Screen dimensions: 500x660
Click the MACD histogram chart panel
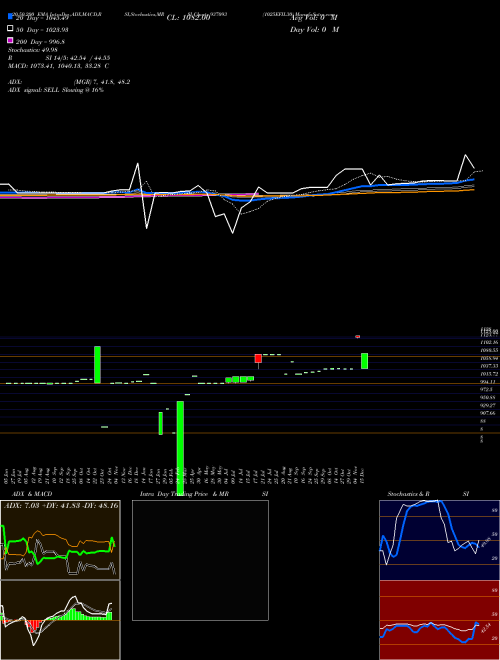[x=60, y=620]
